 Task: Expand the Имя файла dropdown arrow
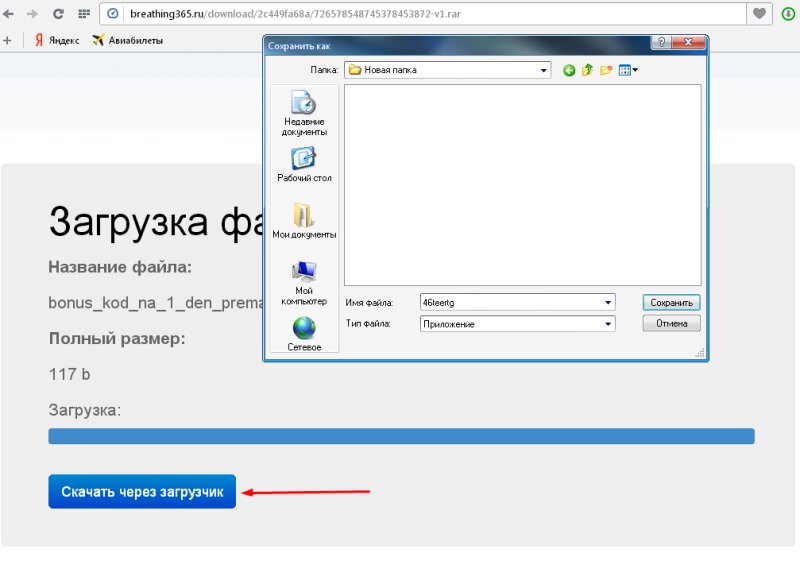[608, 302]
